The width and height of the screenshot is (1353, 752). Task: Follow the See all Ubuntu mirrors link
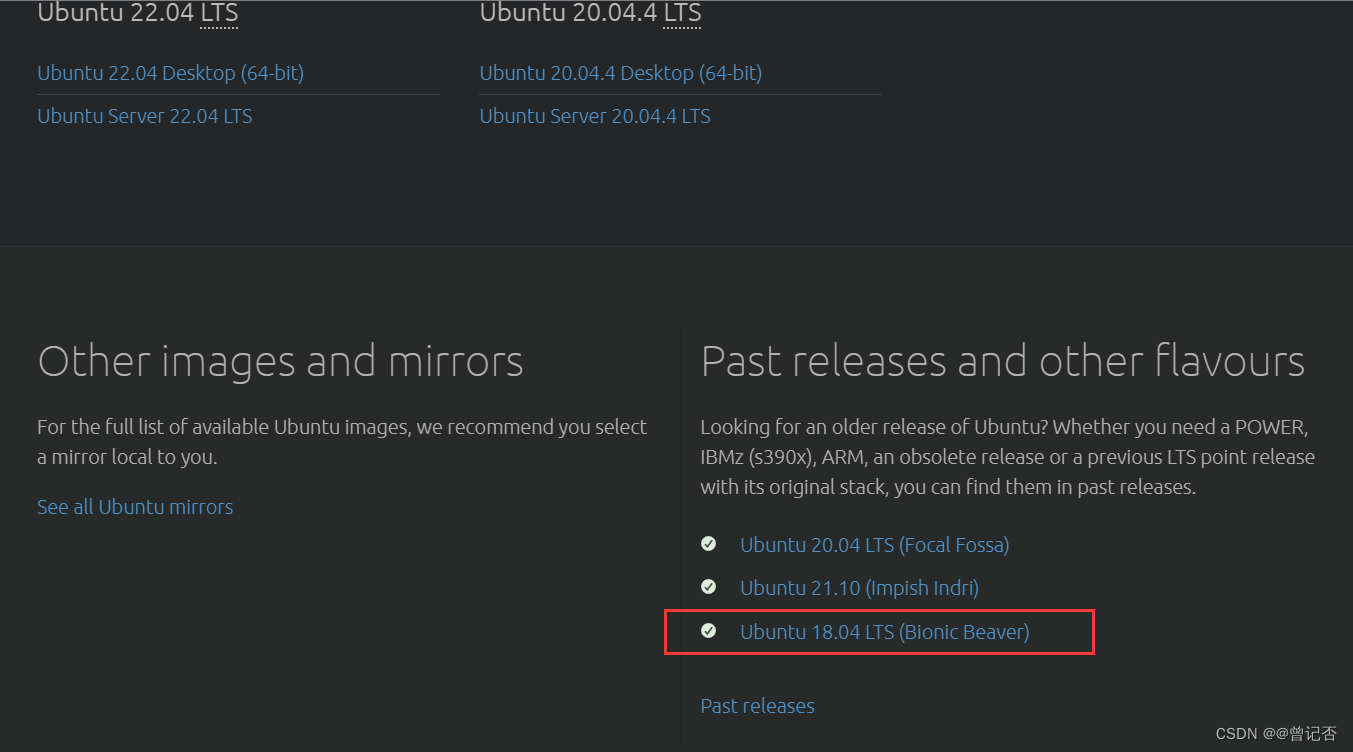click(x=135, y=507)
